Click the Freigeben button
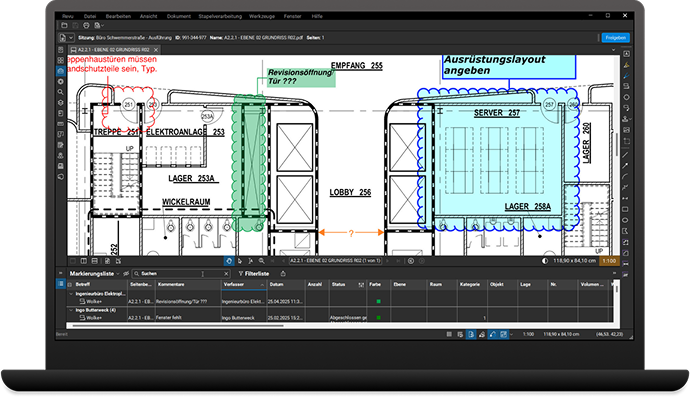690x398 pixels. click(x=615, y=38)
